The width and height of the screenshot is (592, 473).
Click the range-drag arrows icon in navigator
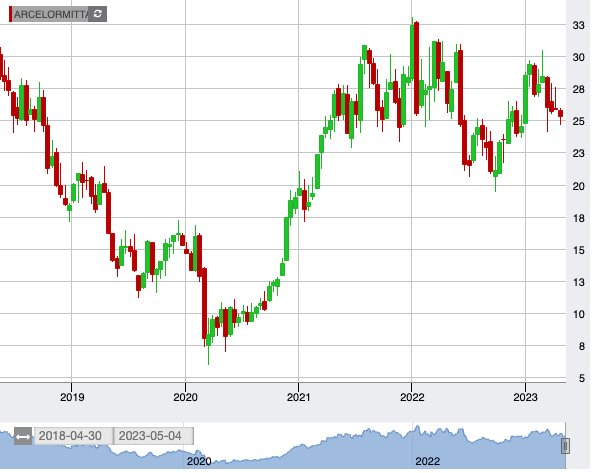[23, 436]
